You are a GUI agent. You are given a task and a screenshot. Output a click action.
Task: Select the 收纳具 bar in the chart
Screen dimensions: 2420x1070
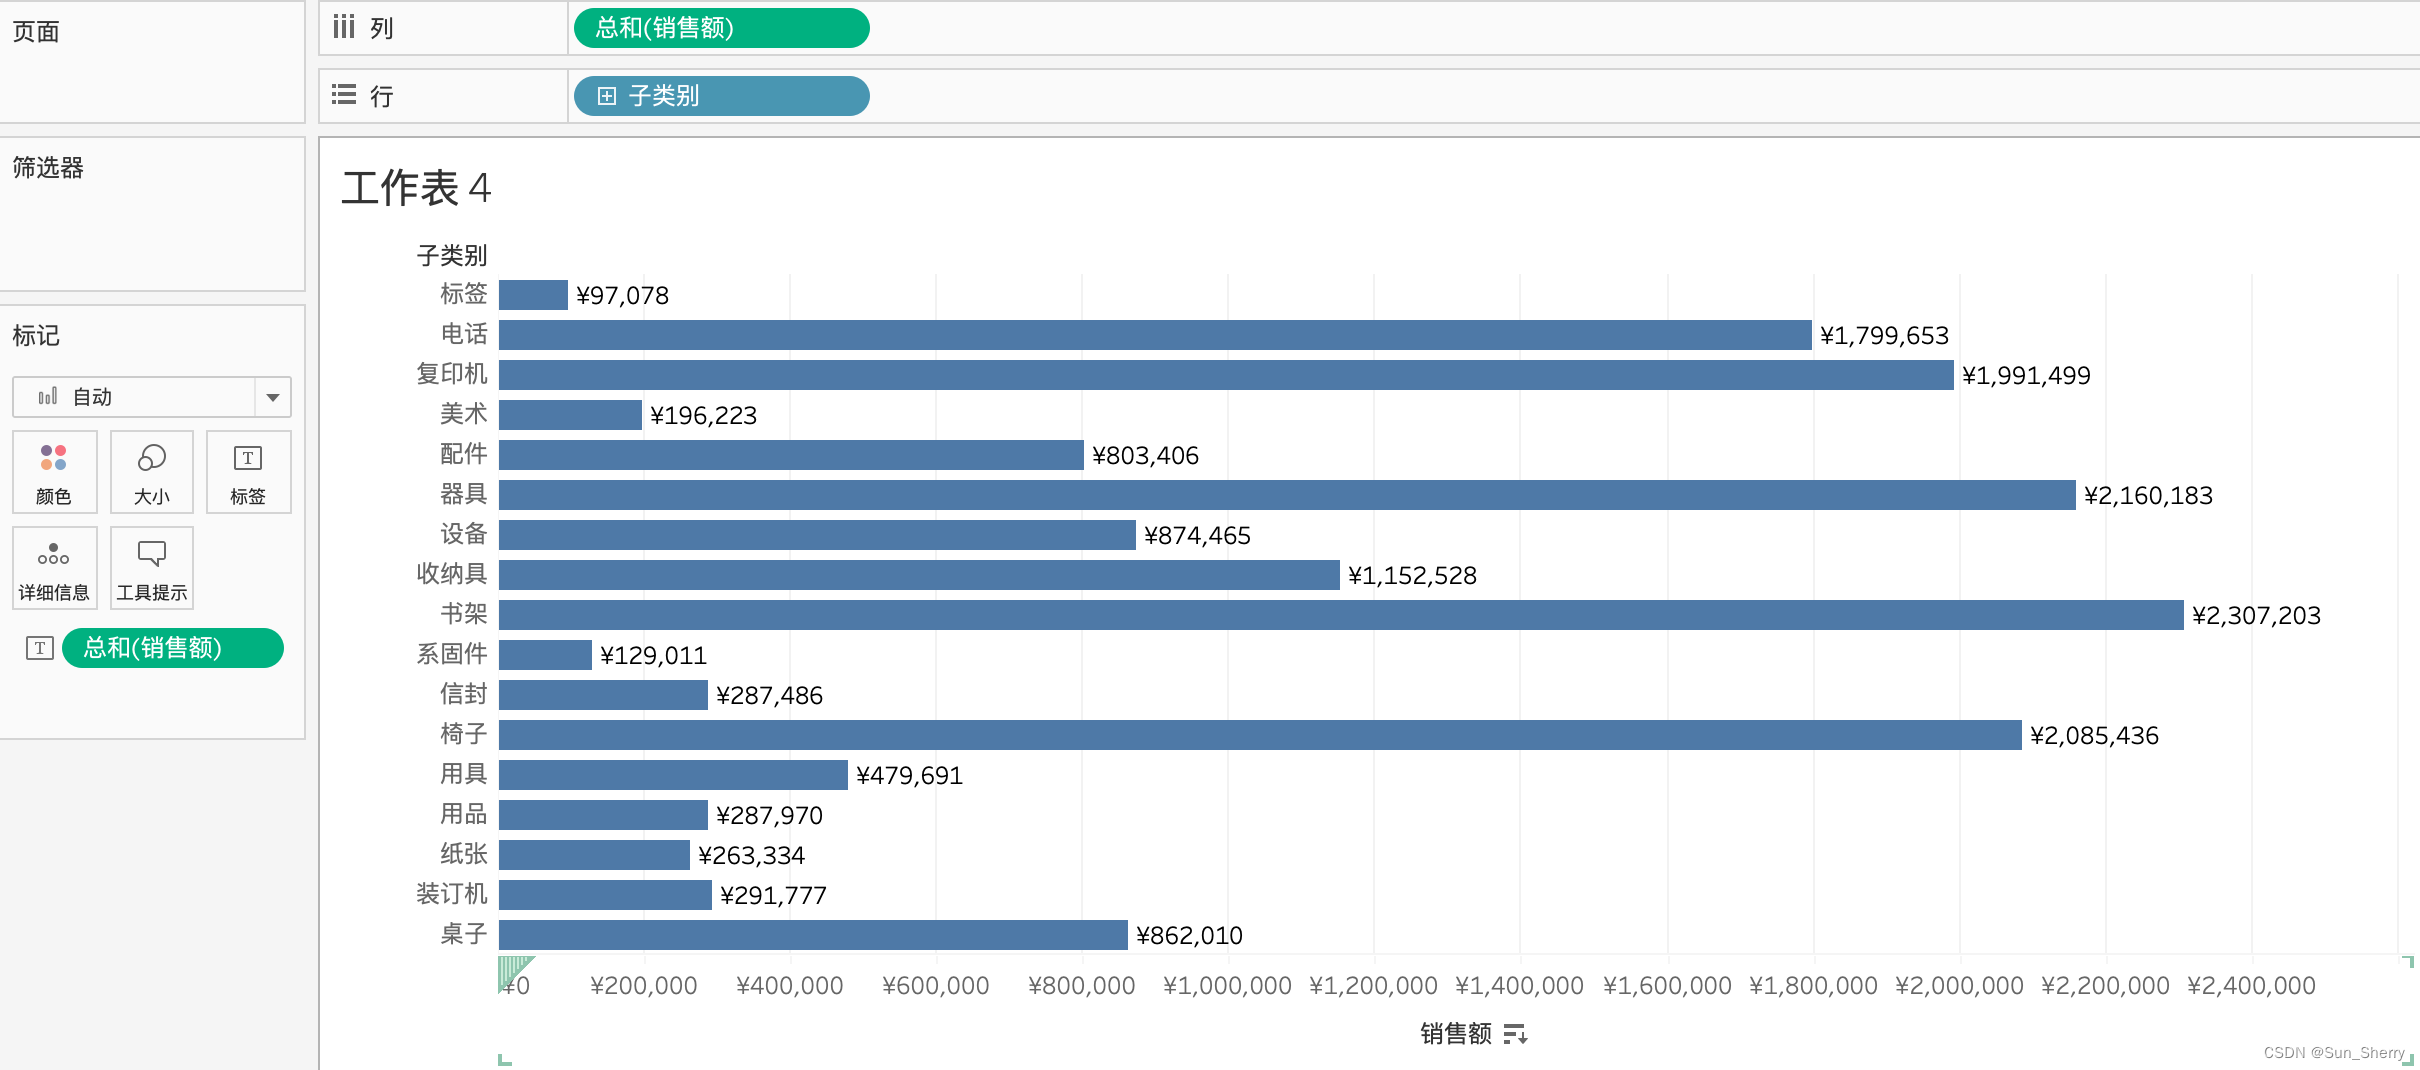tap(919, 575)
